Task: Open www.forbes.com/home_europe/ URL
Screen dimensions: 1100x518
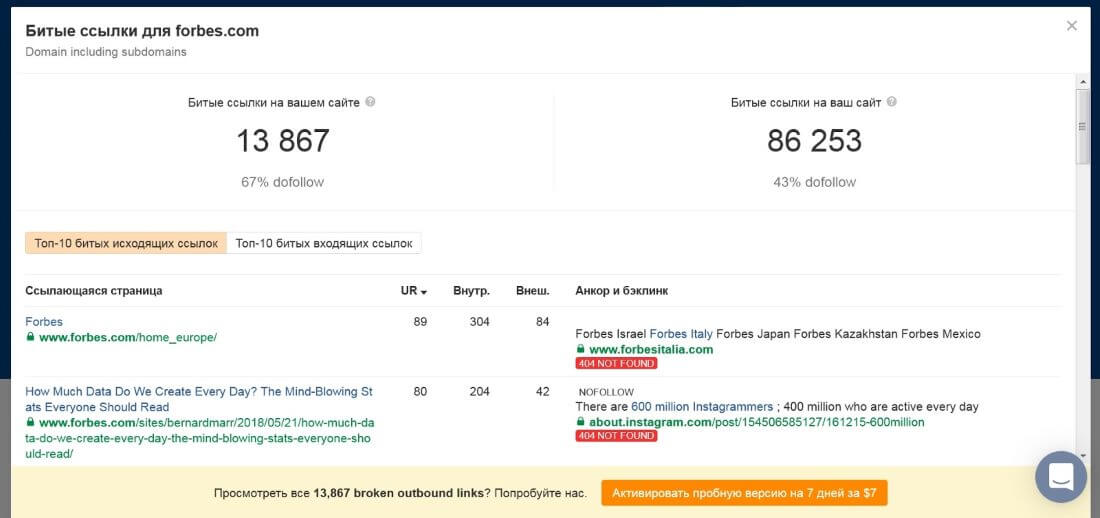Action: click(128, 337)
